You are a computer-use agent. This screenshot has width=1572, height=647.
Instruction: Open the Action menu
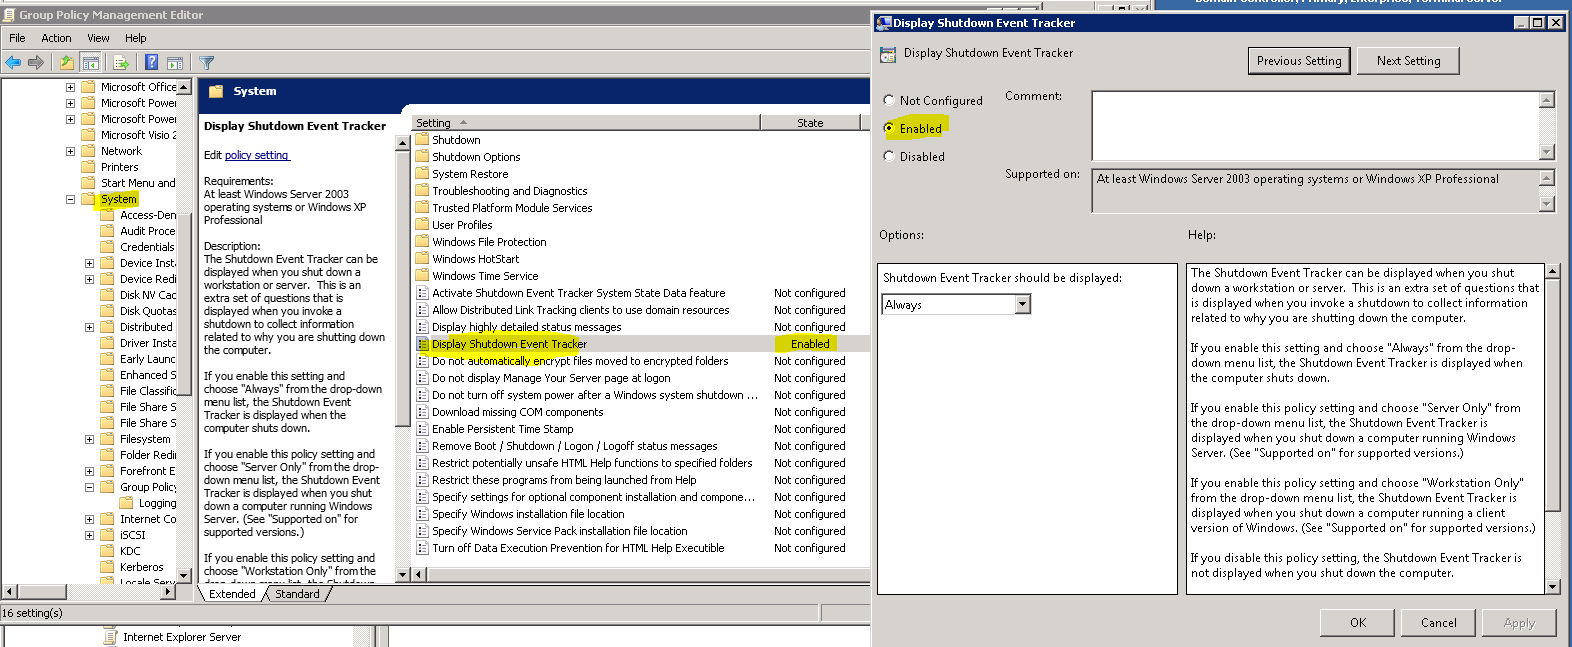[x=56, y=38]
